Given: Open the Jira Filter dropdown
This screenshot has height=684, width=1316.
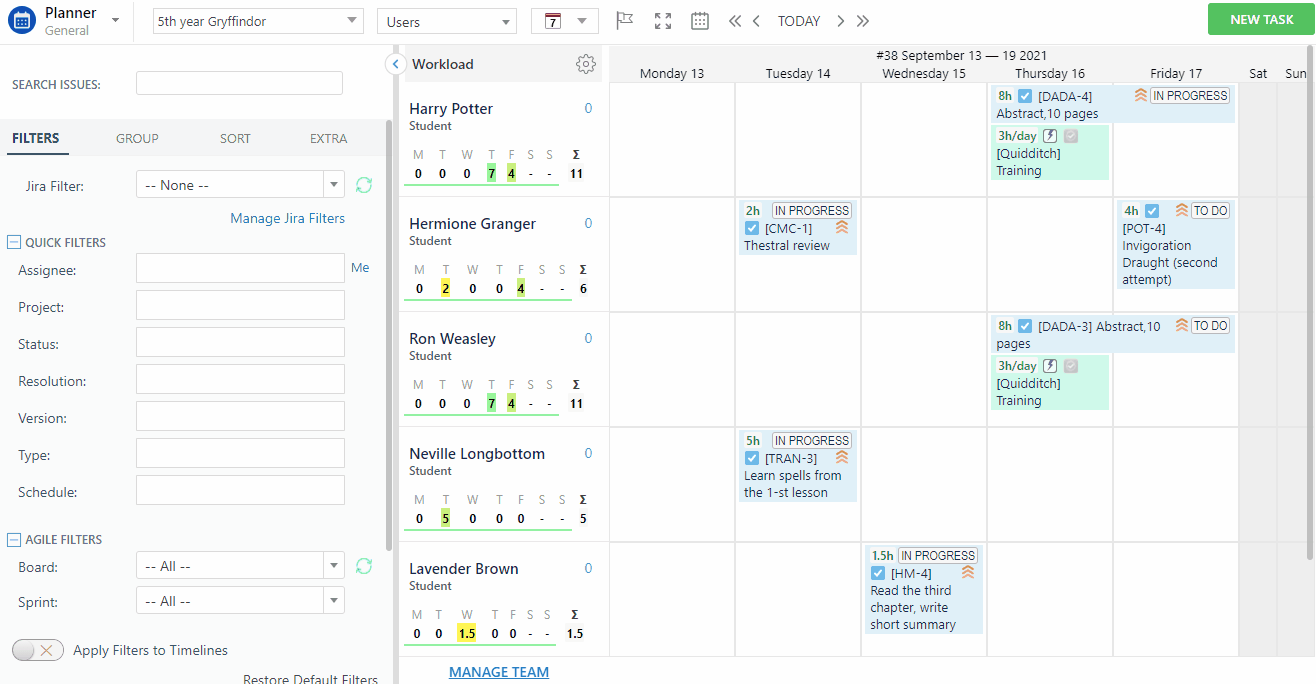Looking at the screenshot, I should [240, 185].
